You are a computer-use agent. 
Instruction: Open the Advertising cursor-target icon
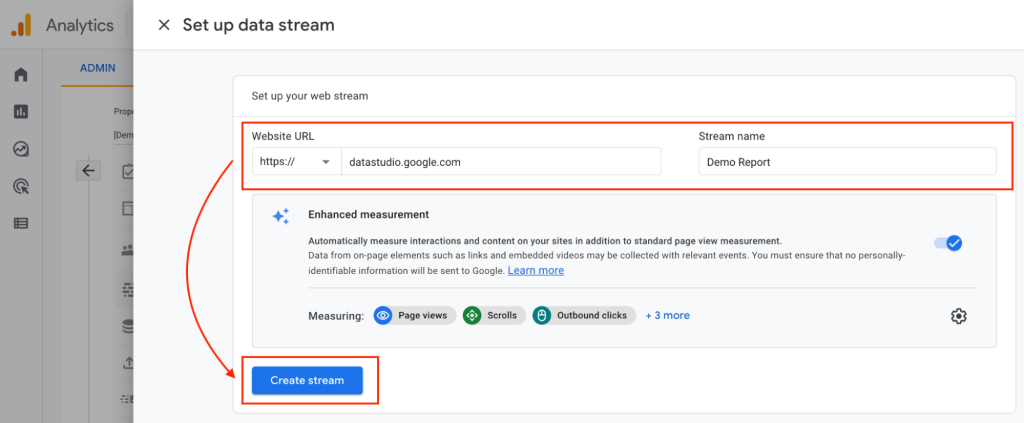tap(21, 187)
